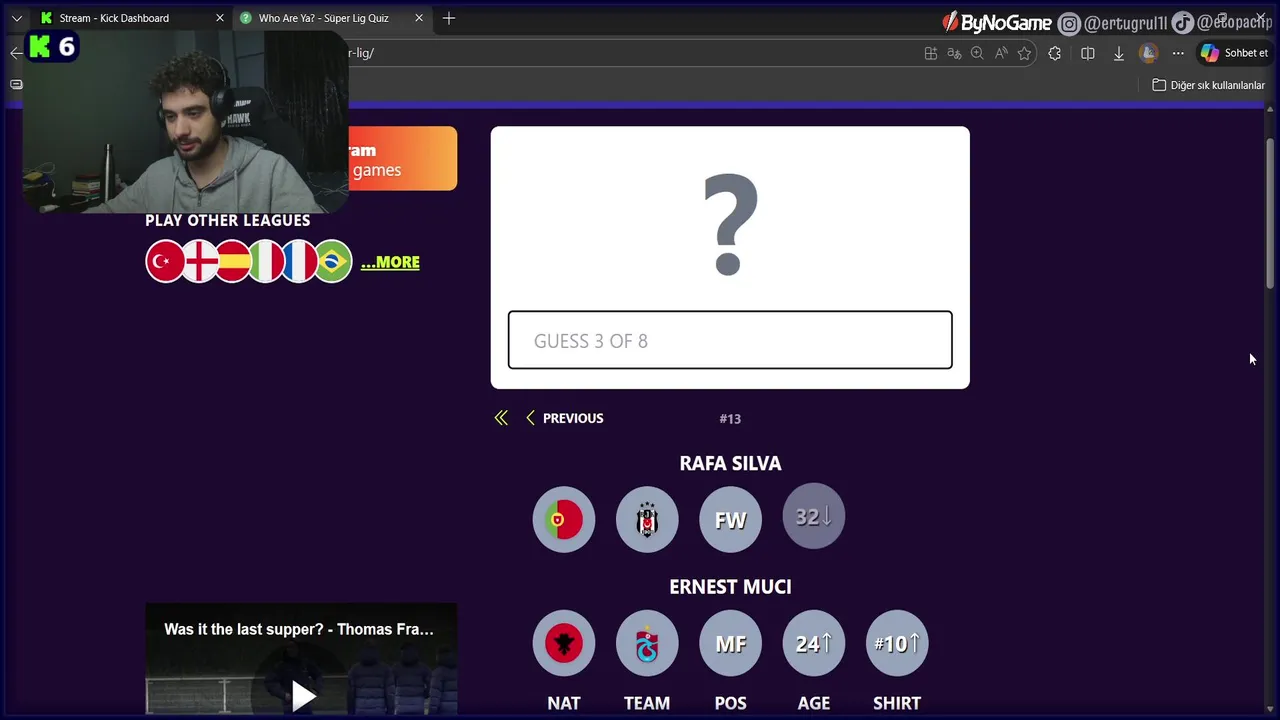Switch to the Stream - Kick Dashboard tab

130,18
